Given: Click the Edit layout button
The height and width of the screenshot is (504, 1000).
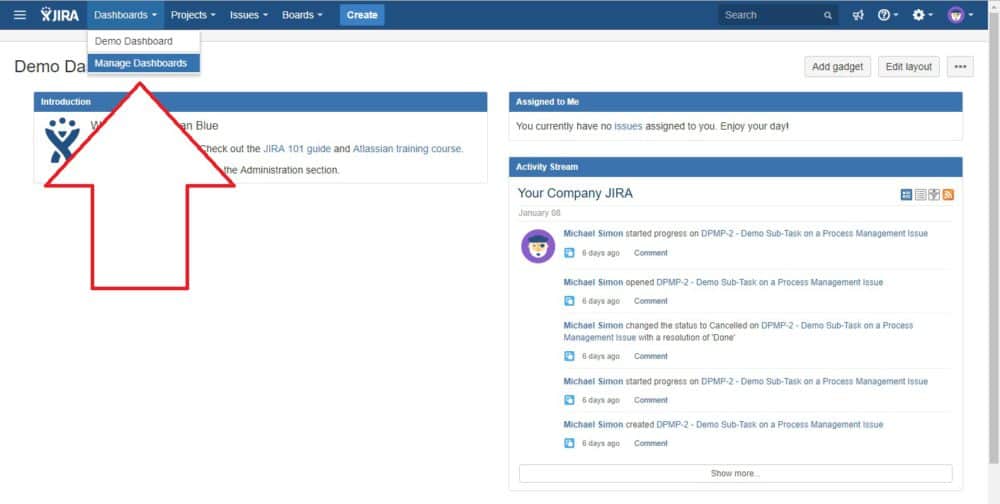Looking at the screenshot, I should click(909, 66).
